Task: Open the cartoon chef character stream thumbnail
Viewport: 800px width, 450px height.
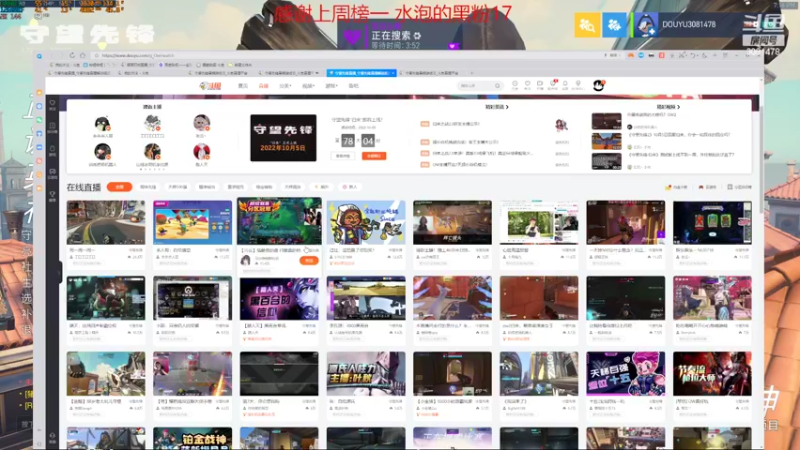Action: pos(366,222)
